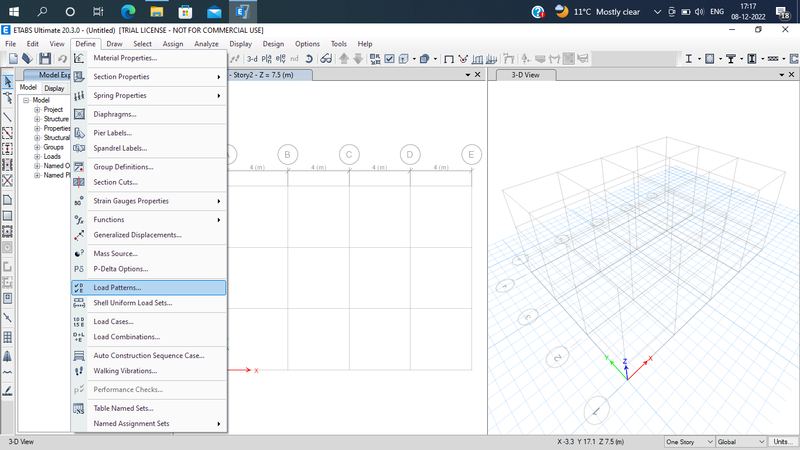Click the Plan view toolbar button
Image resolution: width=800 pixels, height=450 pixels.
(x=266, y=59)
